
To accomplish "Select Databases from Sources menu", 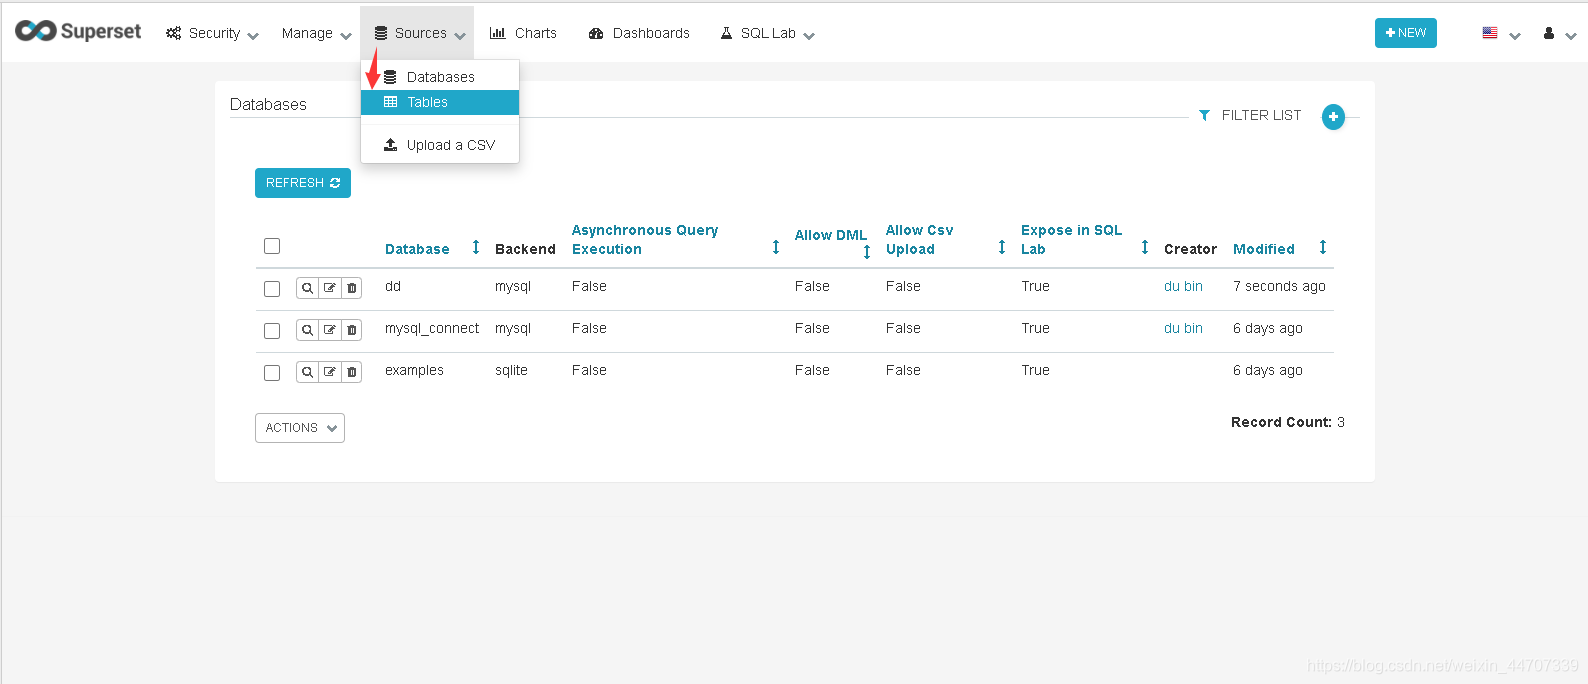I will click(440, 77).
